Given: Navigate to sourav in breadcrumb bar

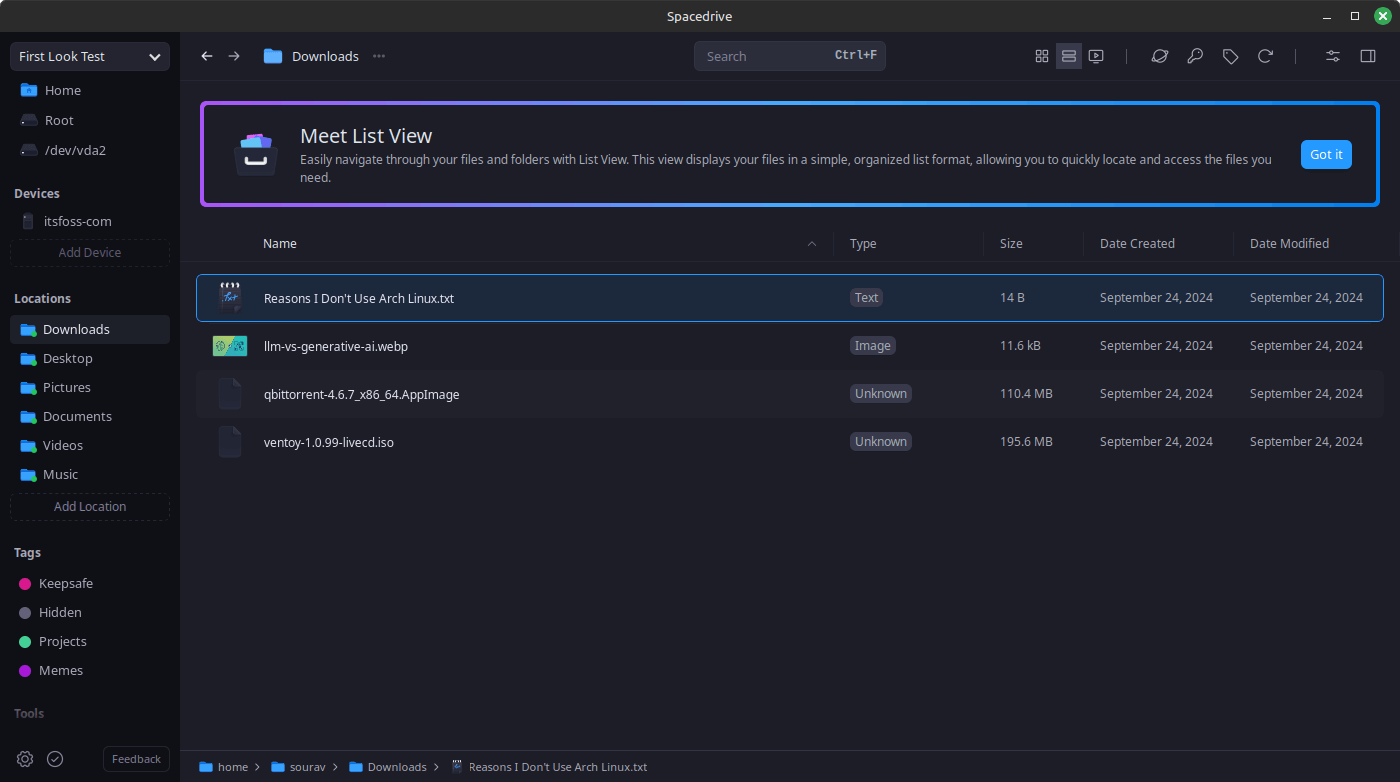Looking at the screenshot, I should 307,766.
